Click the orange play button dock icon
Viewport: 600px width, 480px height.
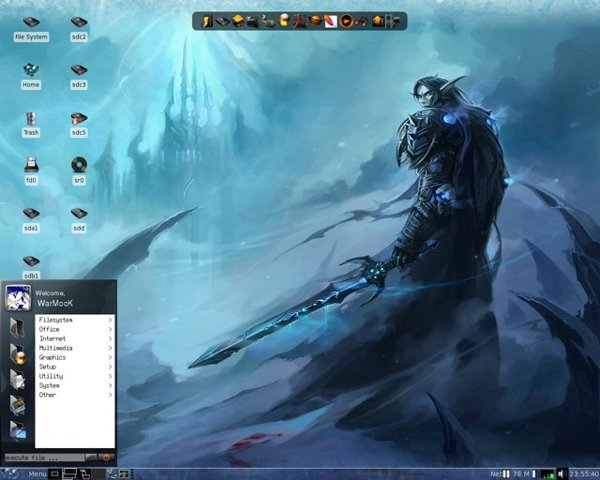coord(346,21)
